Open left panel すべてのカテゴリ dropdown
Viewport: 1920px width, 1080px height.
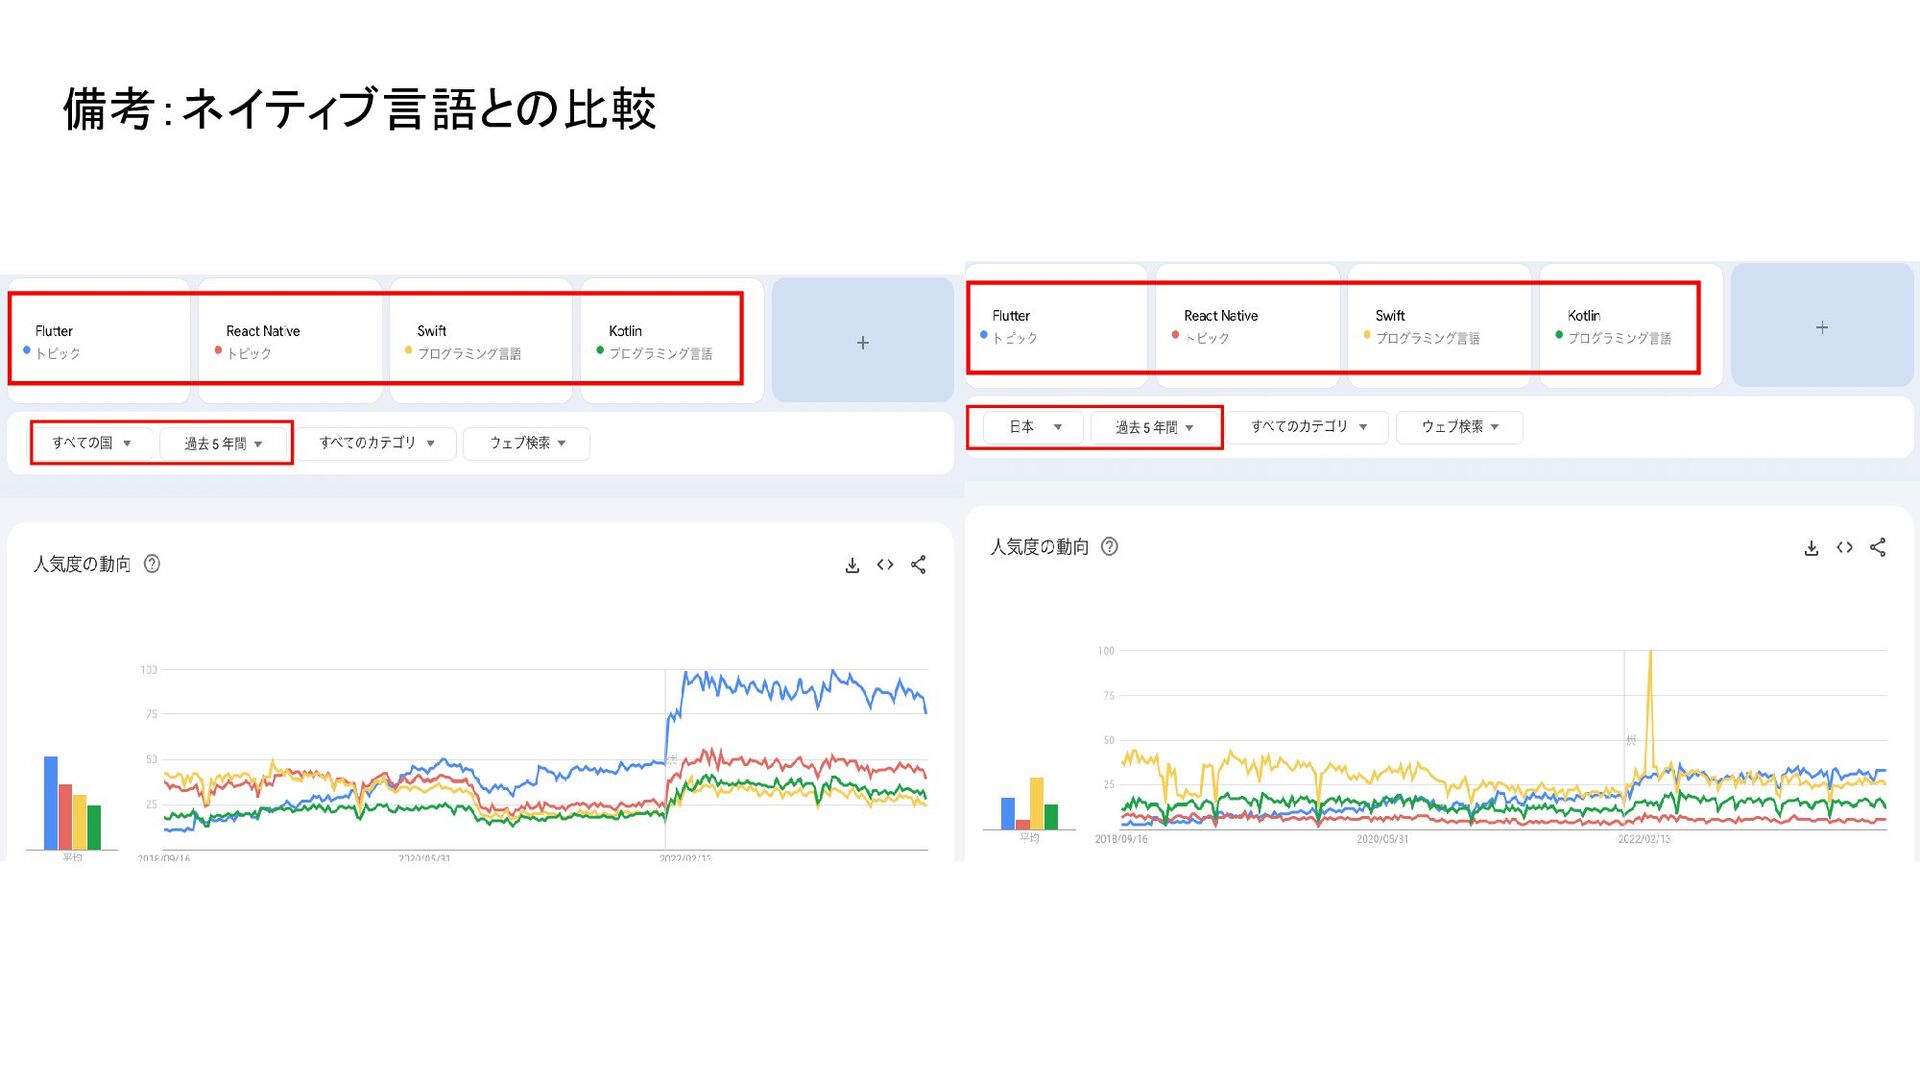[x=376, y=443]
